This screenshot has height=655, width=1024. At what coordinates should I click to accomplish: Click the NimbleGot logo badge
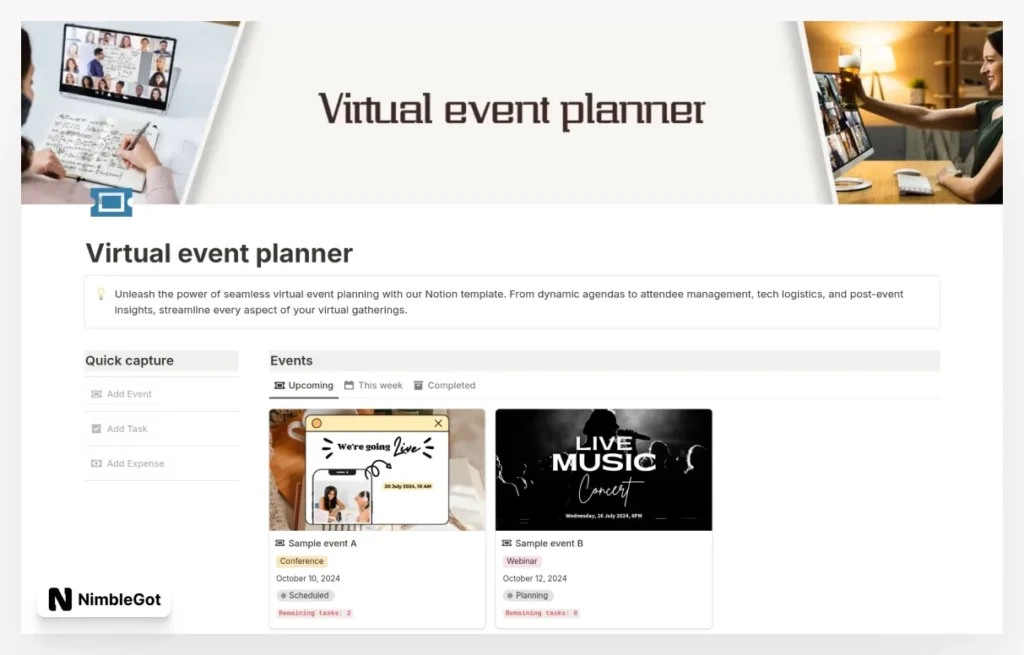click(x=104, y=599)
